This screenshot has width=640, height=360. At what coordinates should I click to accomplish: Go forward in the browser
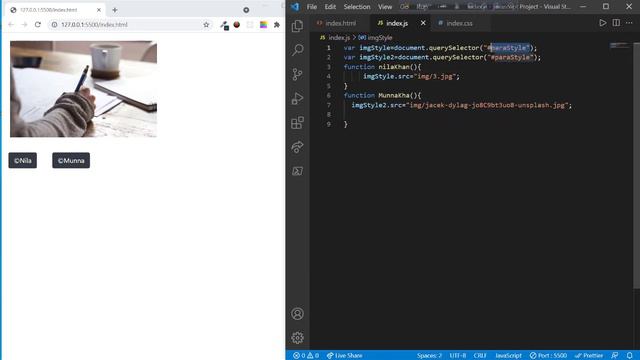(24, 24)
